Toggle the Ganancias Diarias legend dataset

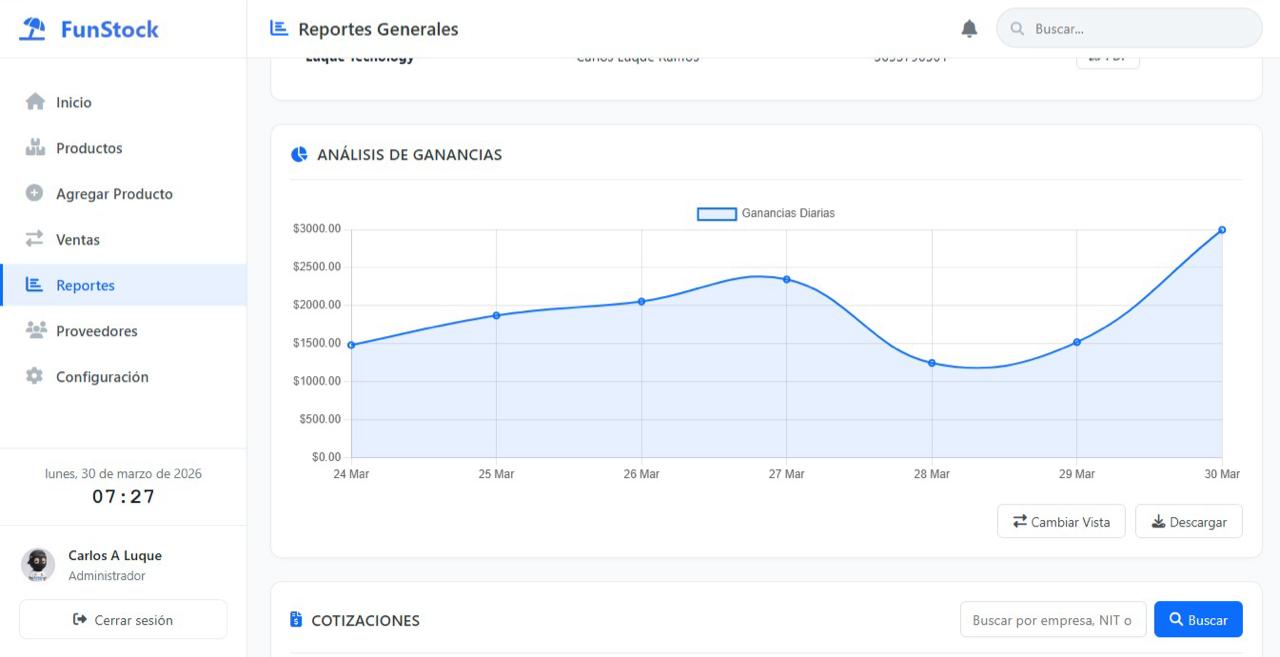click(x=766, y=213)
